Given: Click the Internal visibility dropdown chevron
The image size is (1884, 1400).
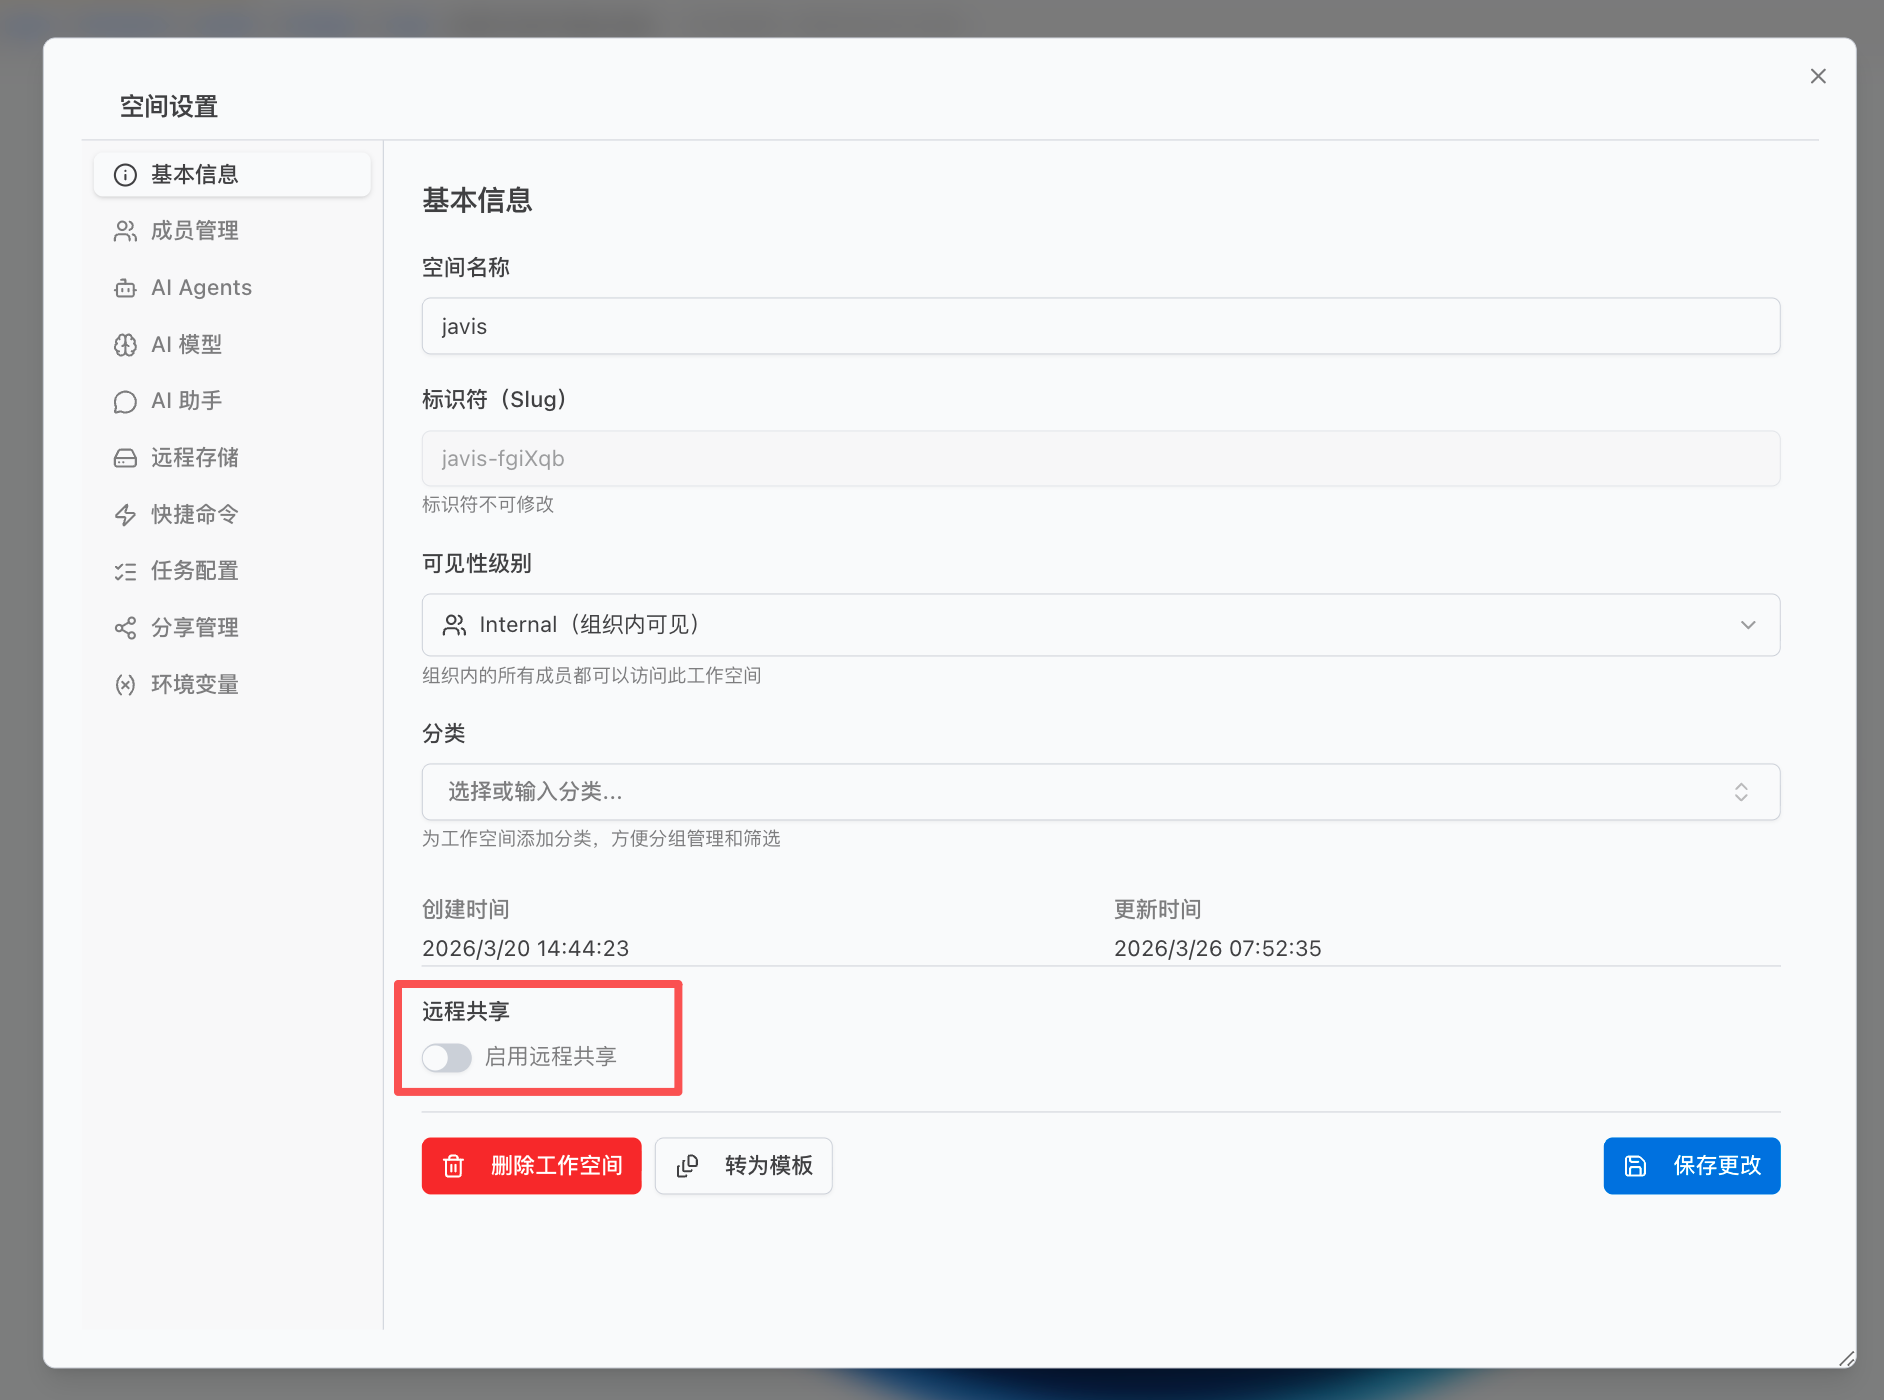Looking at the screenshot, I should tap(1748, 624).
